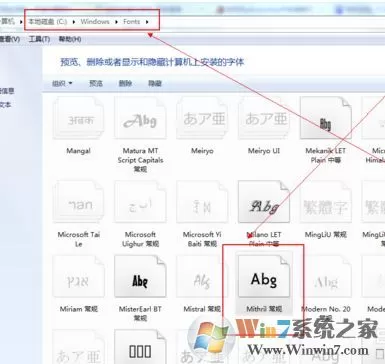Select Mekanik LET Plain font icon

326,118
